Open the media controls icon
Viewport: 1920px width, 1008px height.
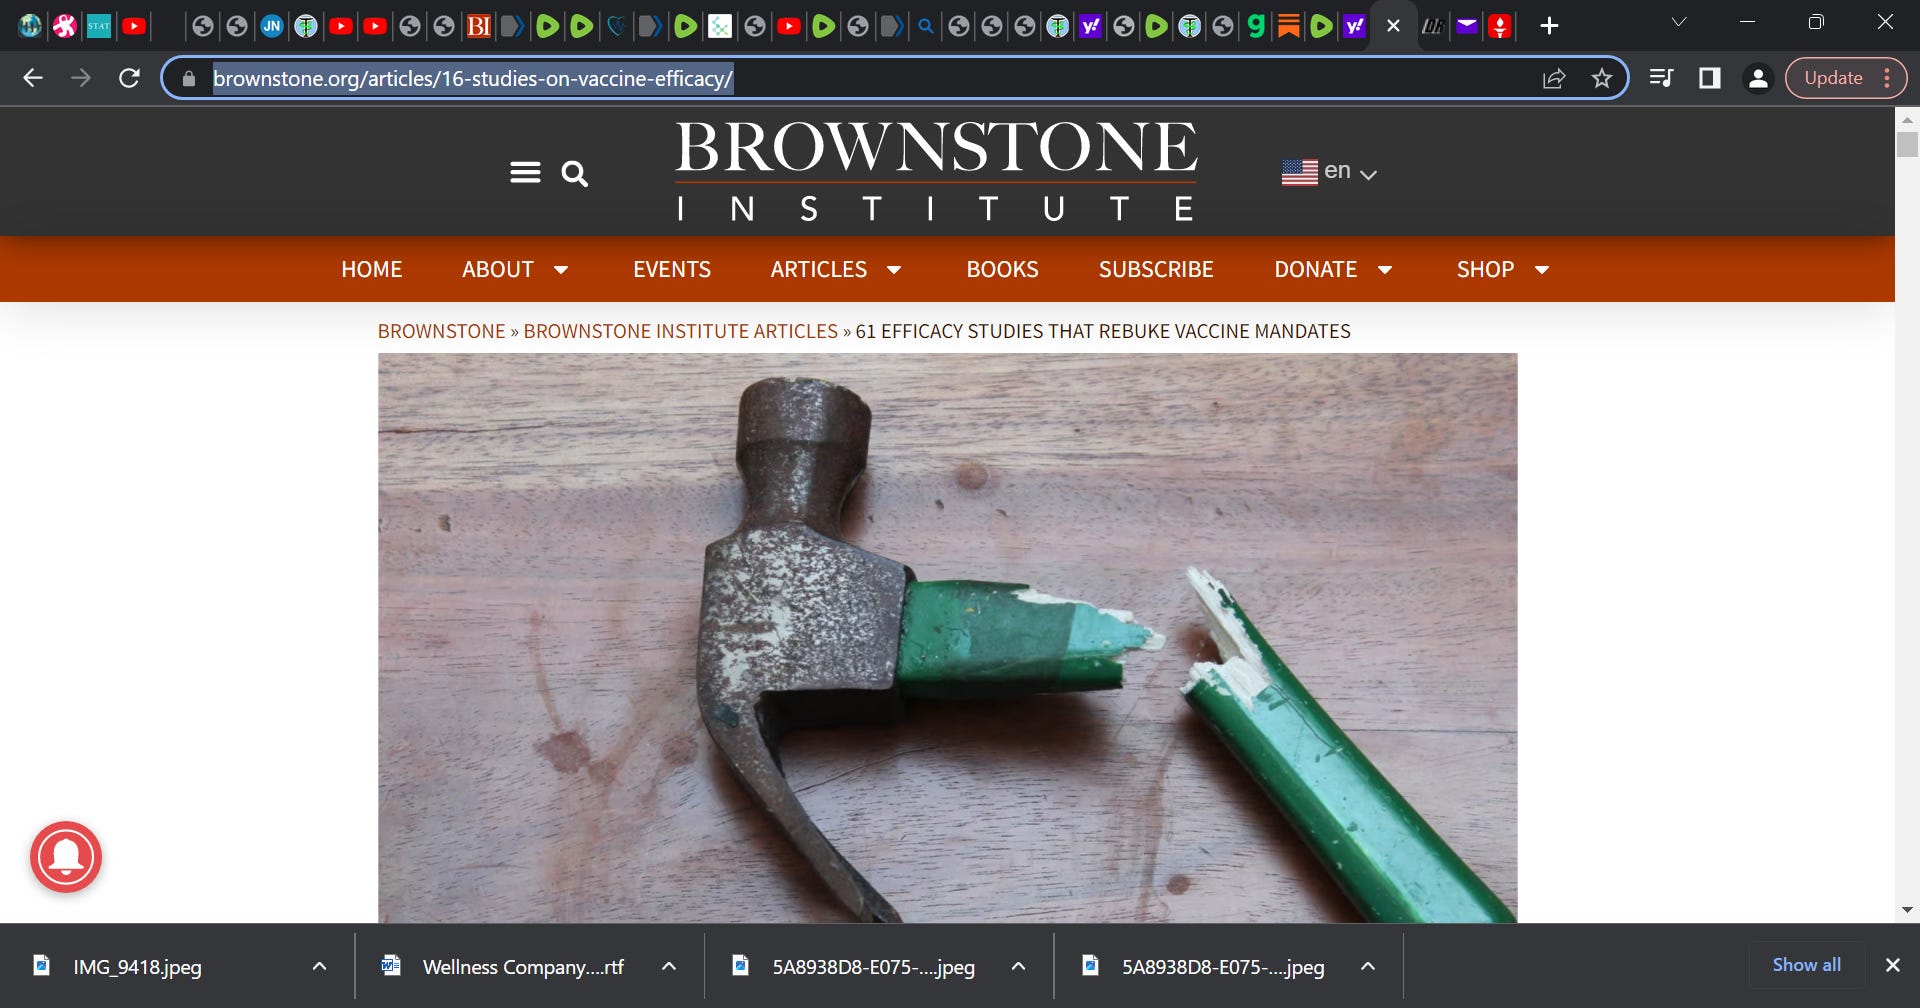point(1661,78)
